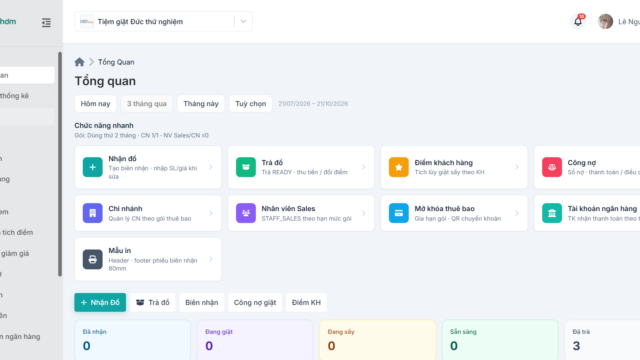Click the home icon in the breadcrumb
Image resolution: width=640 pixels, height=360 pixels.
click(79, 62)
